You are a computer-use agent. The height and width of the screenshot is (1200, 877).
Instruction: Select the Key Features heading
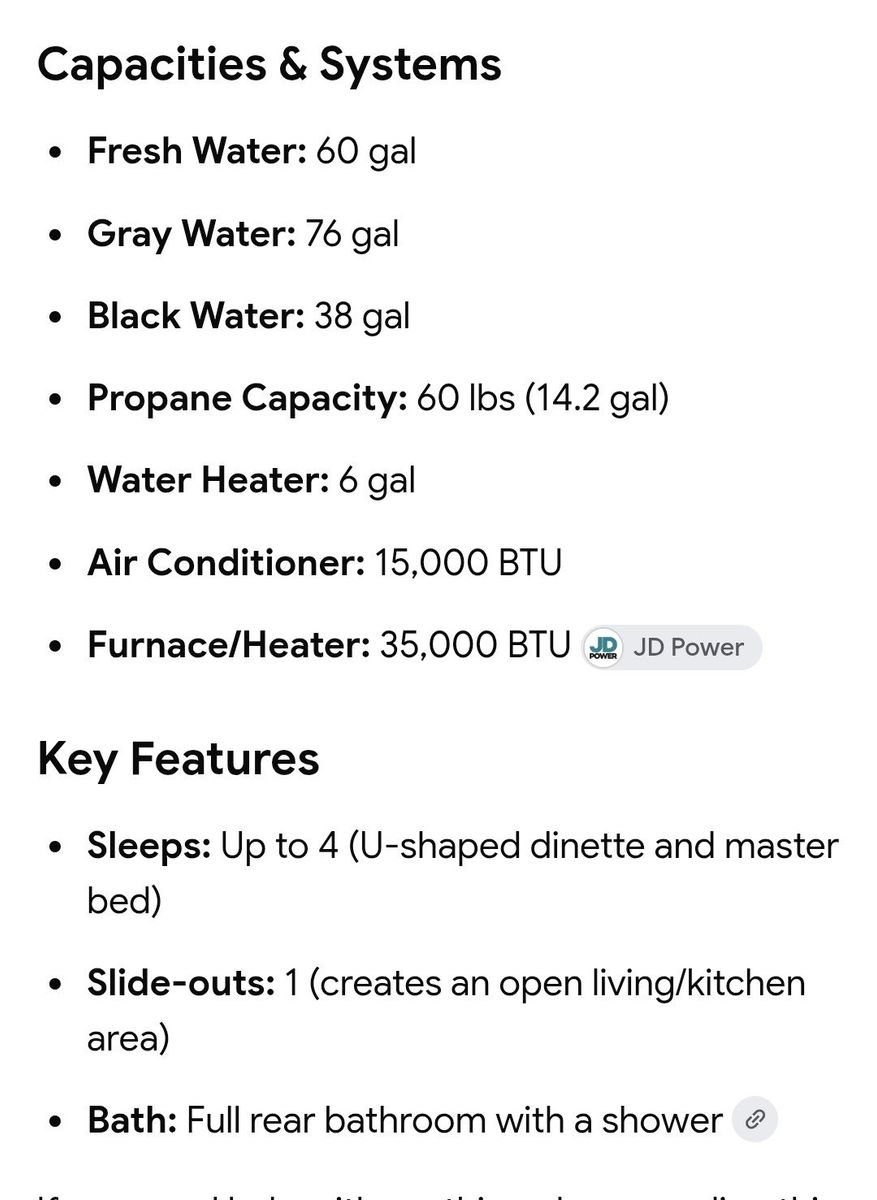(x=178, y=758)
